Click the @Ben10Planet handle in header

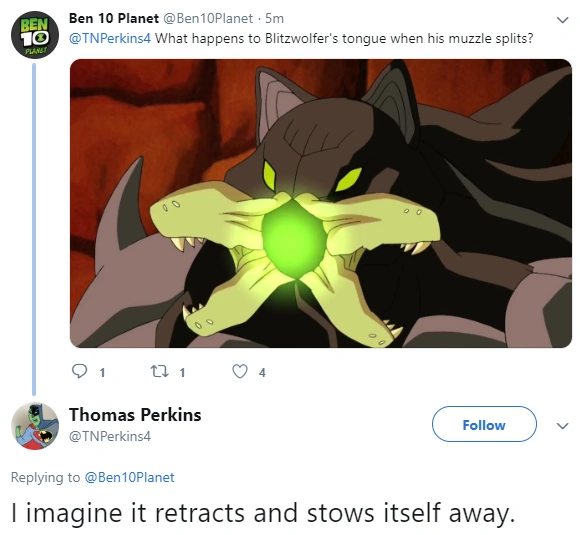coord(208,18)
